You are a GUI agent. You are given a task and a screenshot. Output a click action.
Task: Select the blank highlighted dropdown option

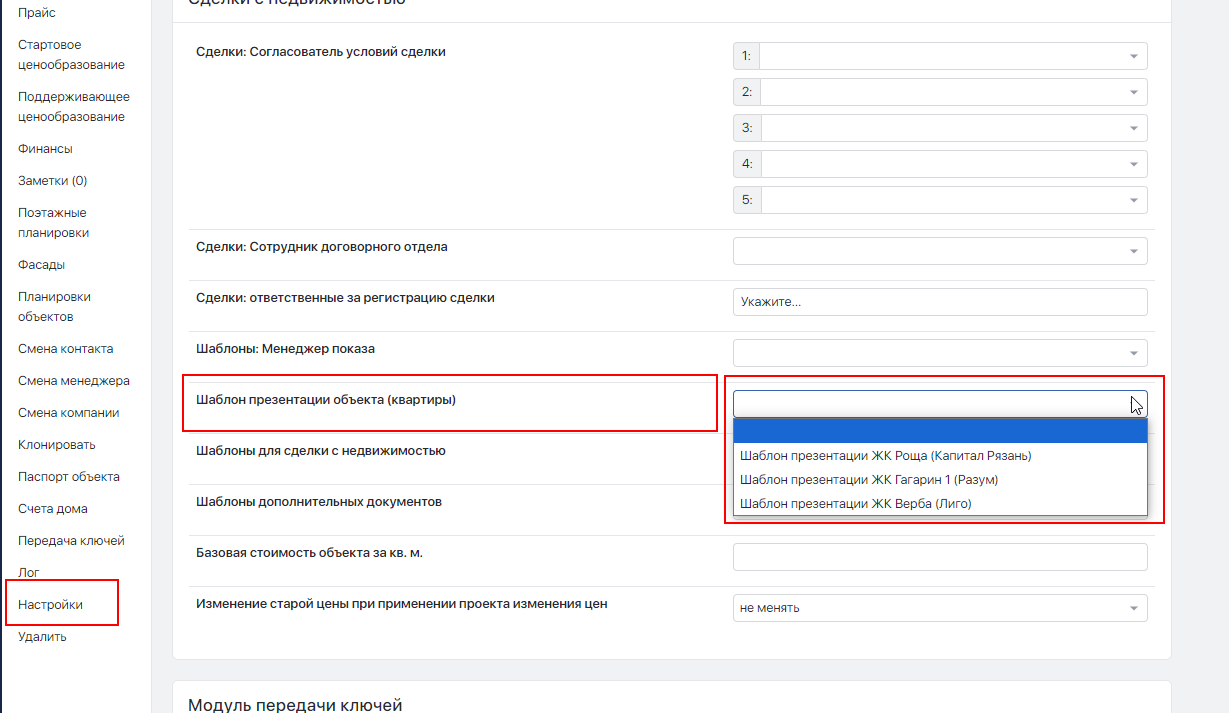click(x=939, y=430)
